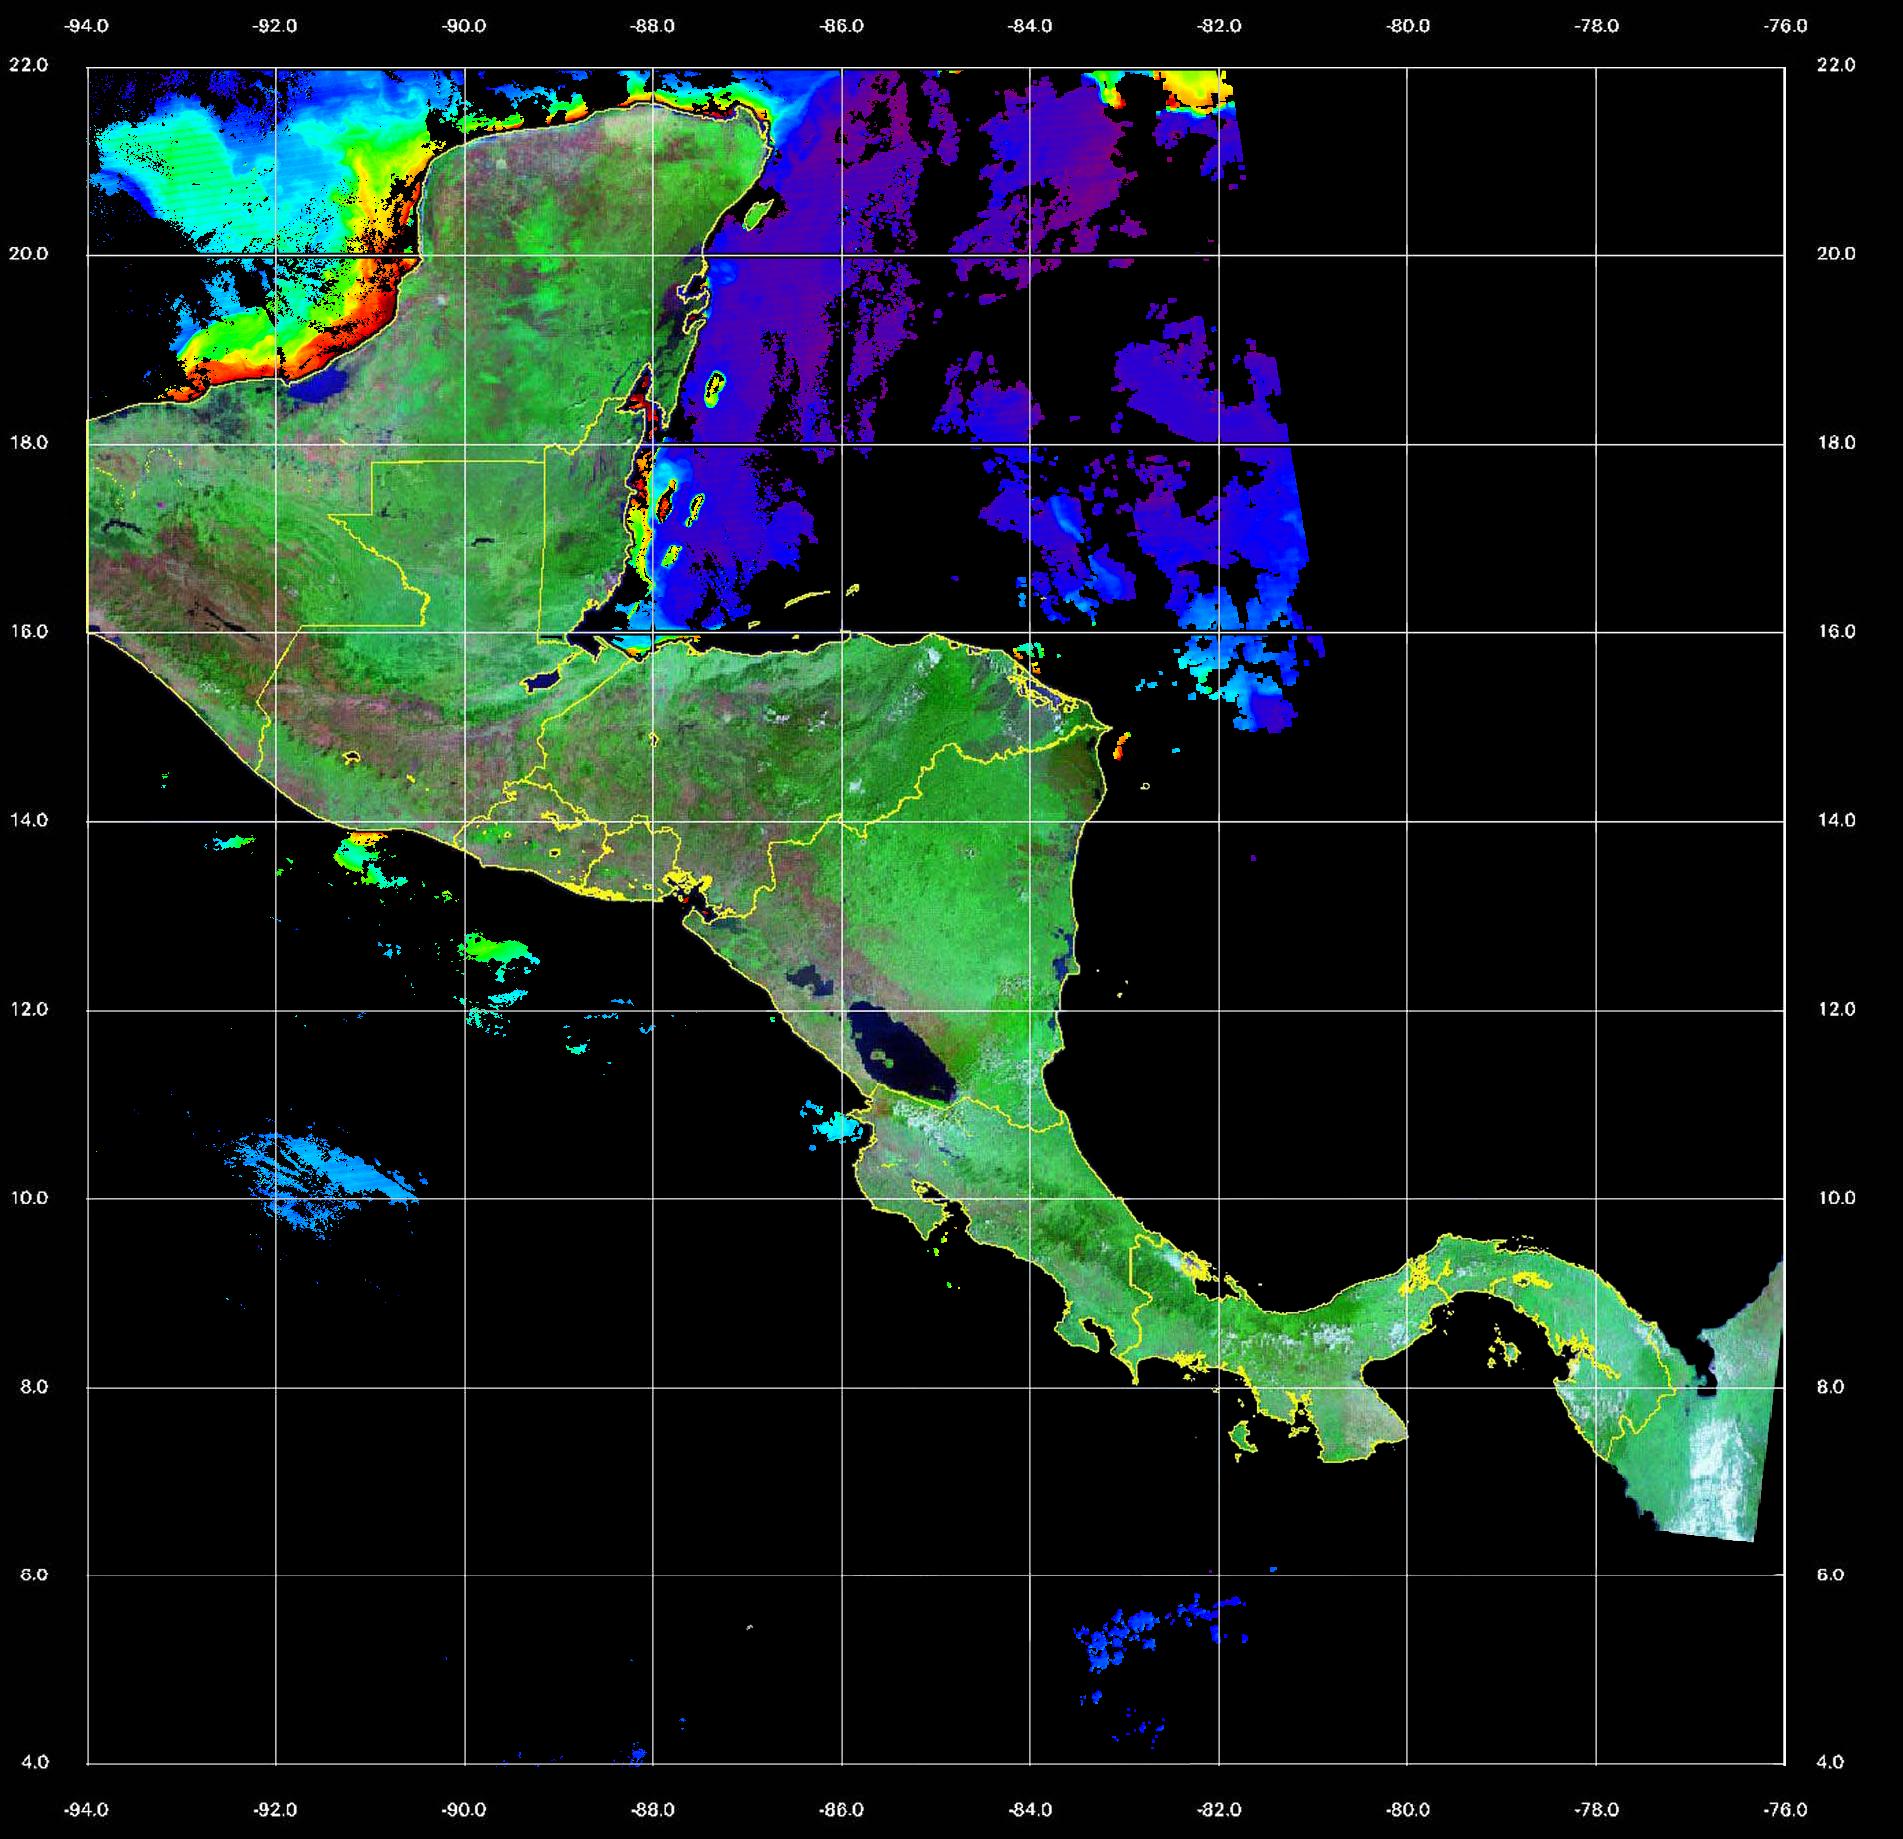The height and width of the screenshot is (1839, 1903).
Task: Click grid intersection of -80.0 and 20.0
Action: tap(1408, 255)
